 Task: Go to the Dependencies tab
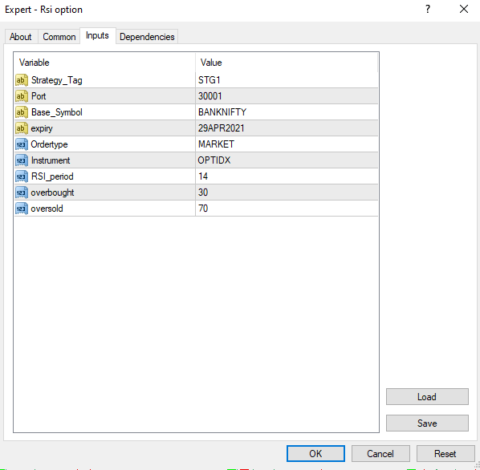point(147,37)
